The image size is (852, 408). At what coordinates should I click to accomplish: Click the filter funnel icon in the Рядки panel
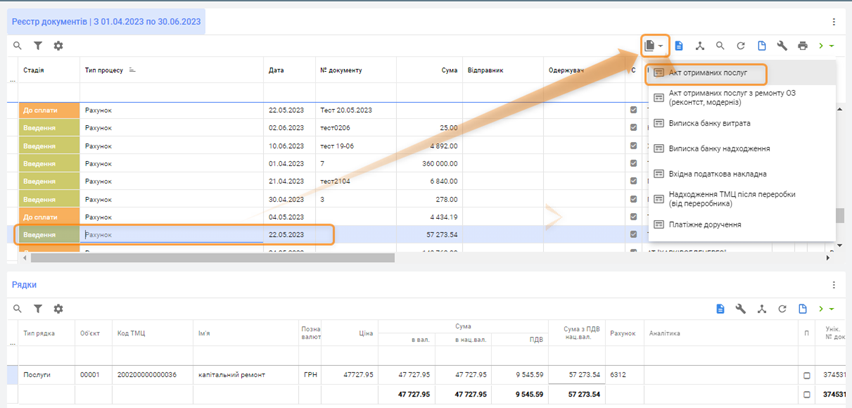point(38,310)
